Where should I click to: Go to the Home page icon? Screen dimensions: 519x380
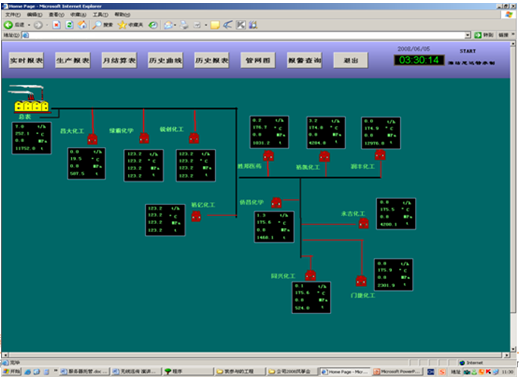[x=82, y=25]
